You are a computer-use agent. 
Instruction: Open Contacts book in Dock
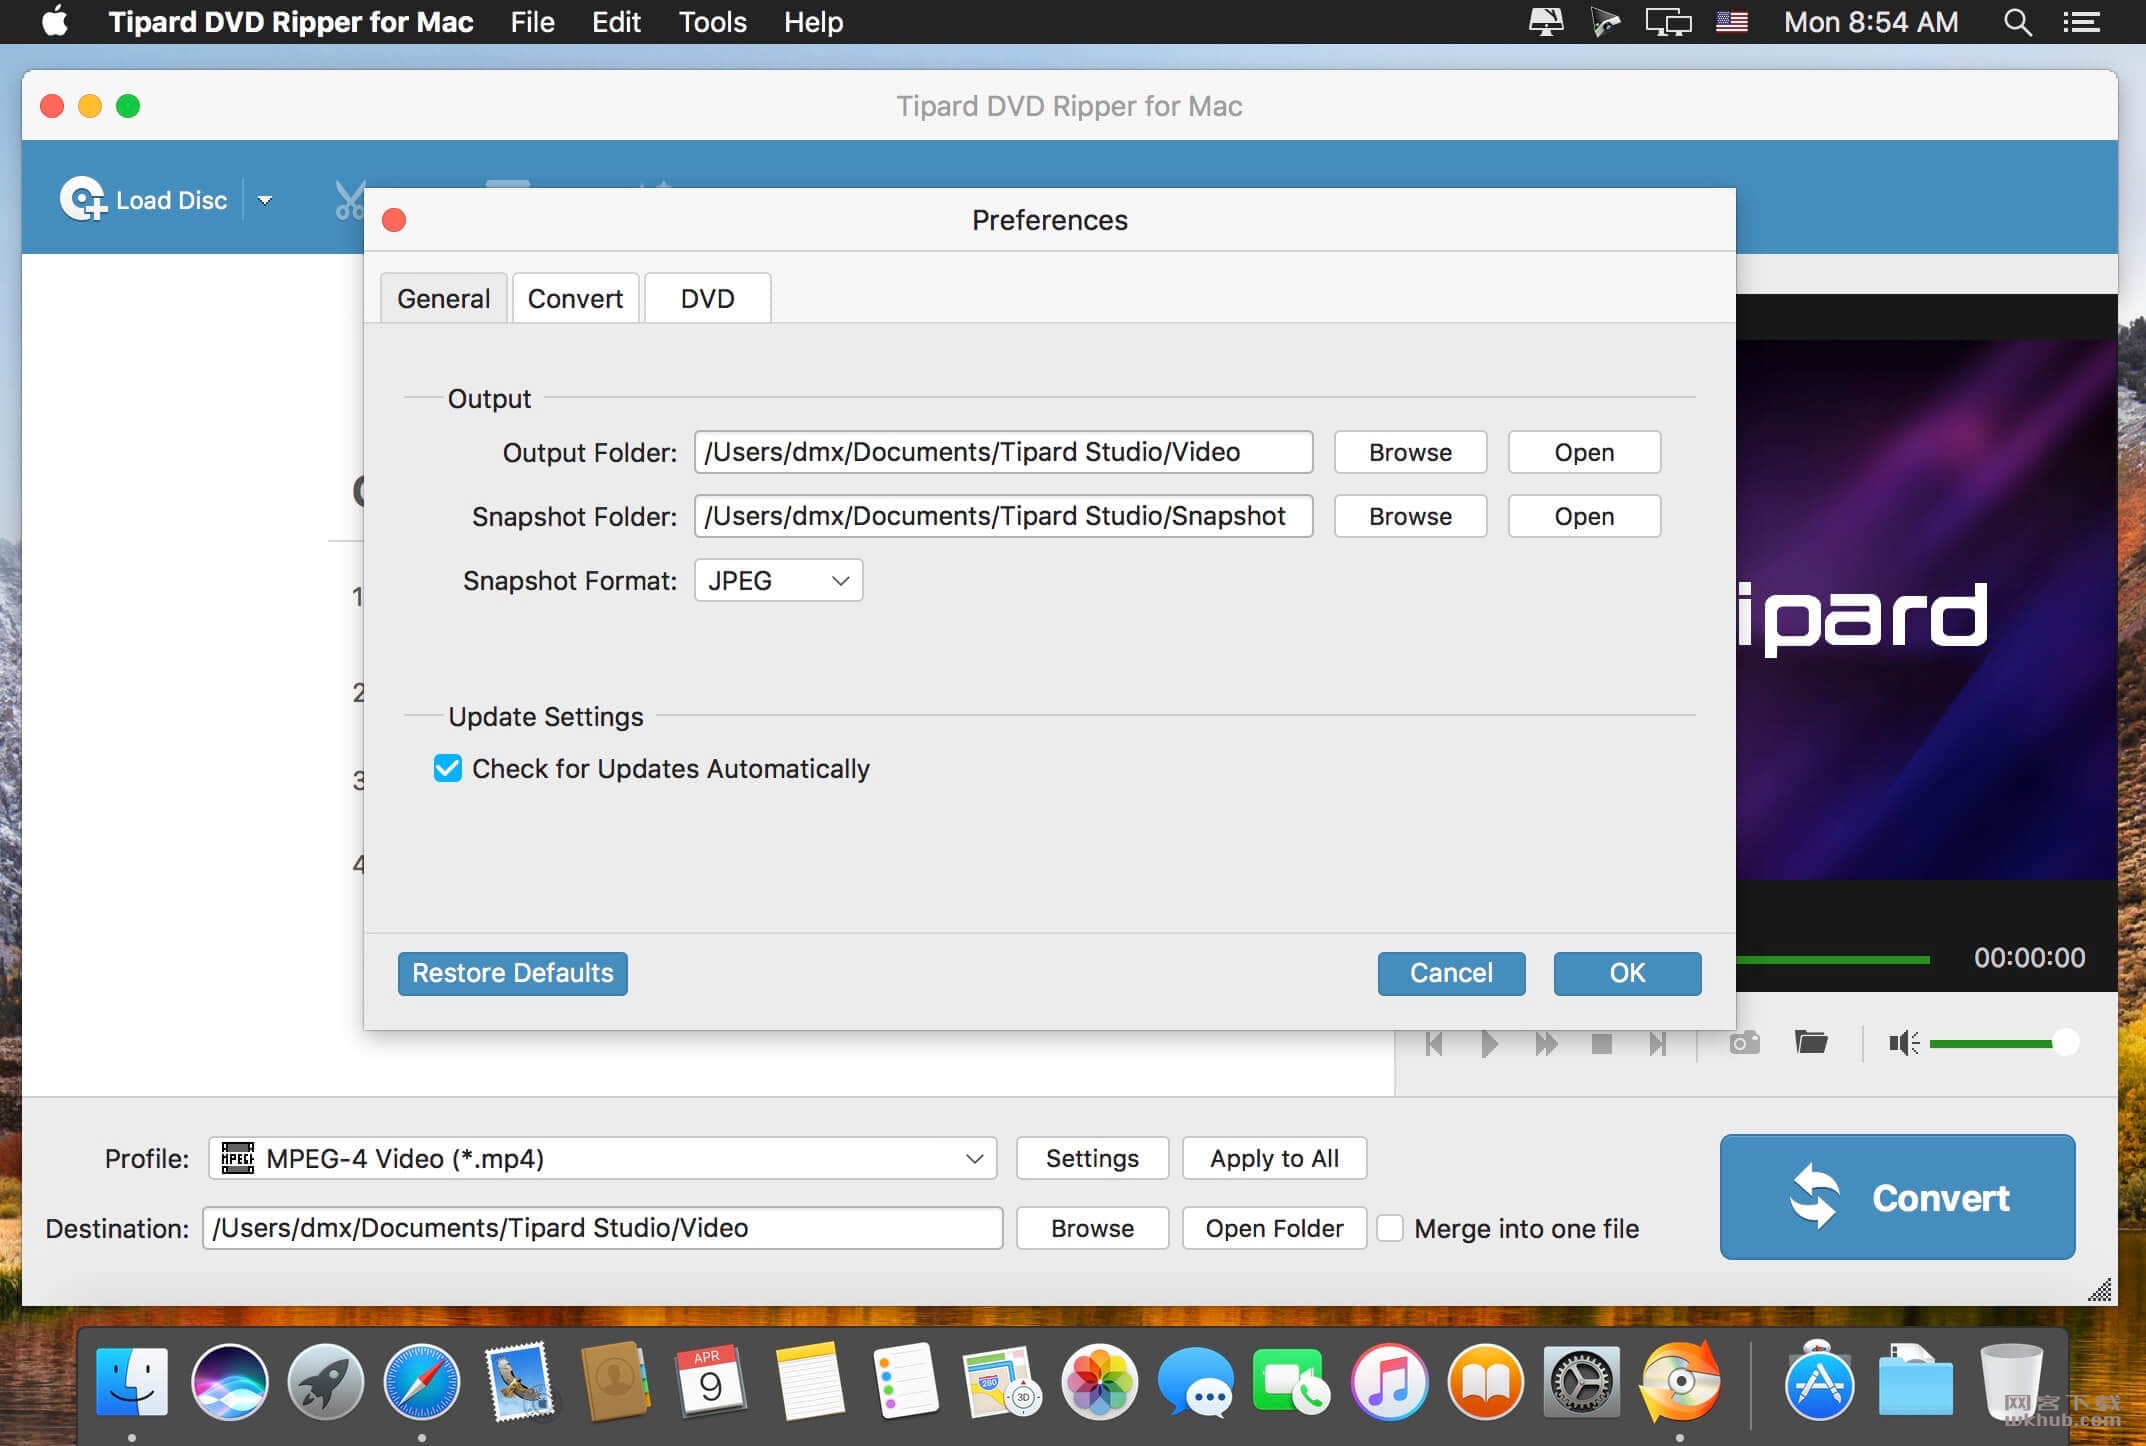coord(615,1382)
